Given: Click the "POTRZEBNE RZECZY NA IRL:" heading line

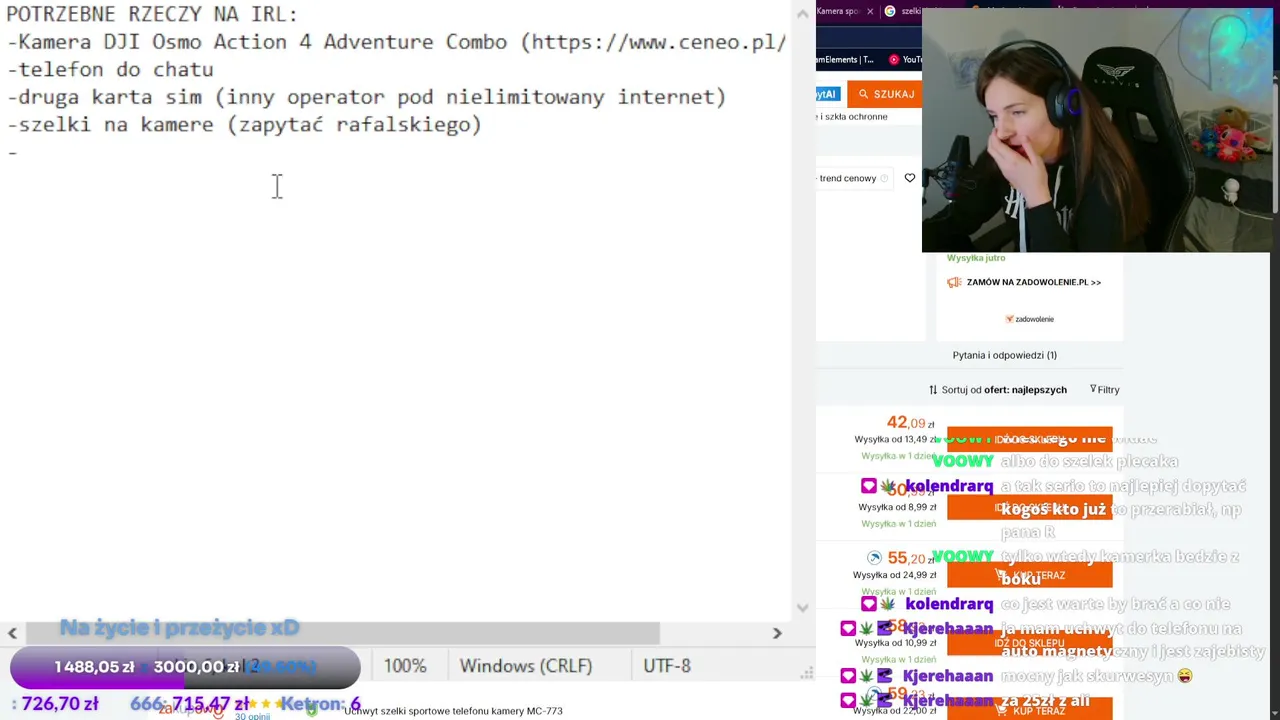Looking at the screenshot, I should click(152, 14).
